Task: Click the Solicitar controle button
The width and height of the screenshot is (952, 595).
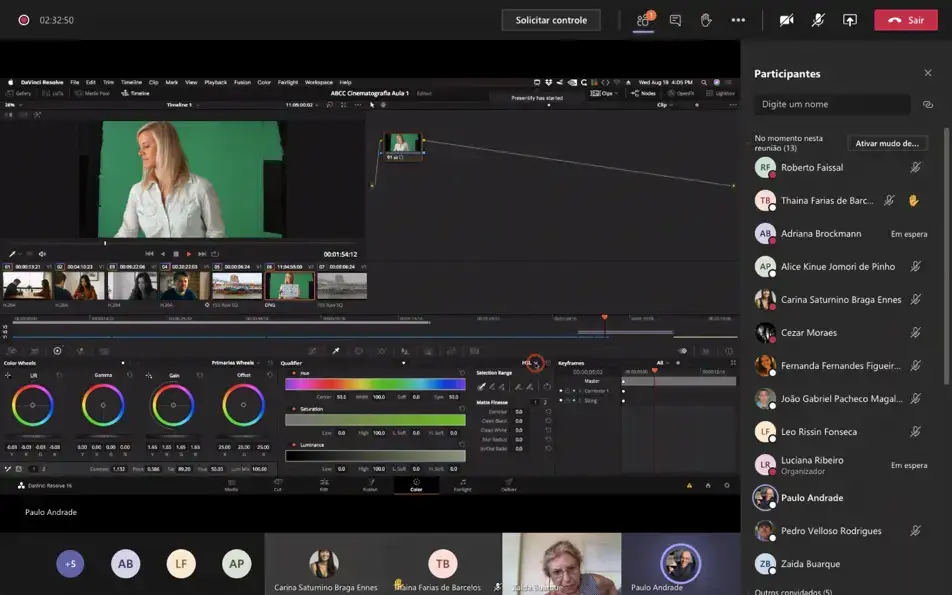Action: (x=551, y=20)
